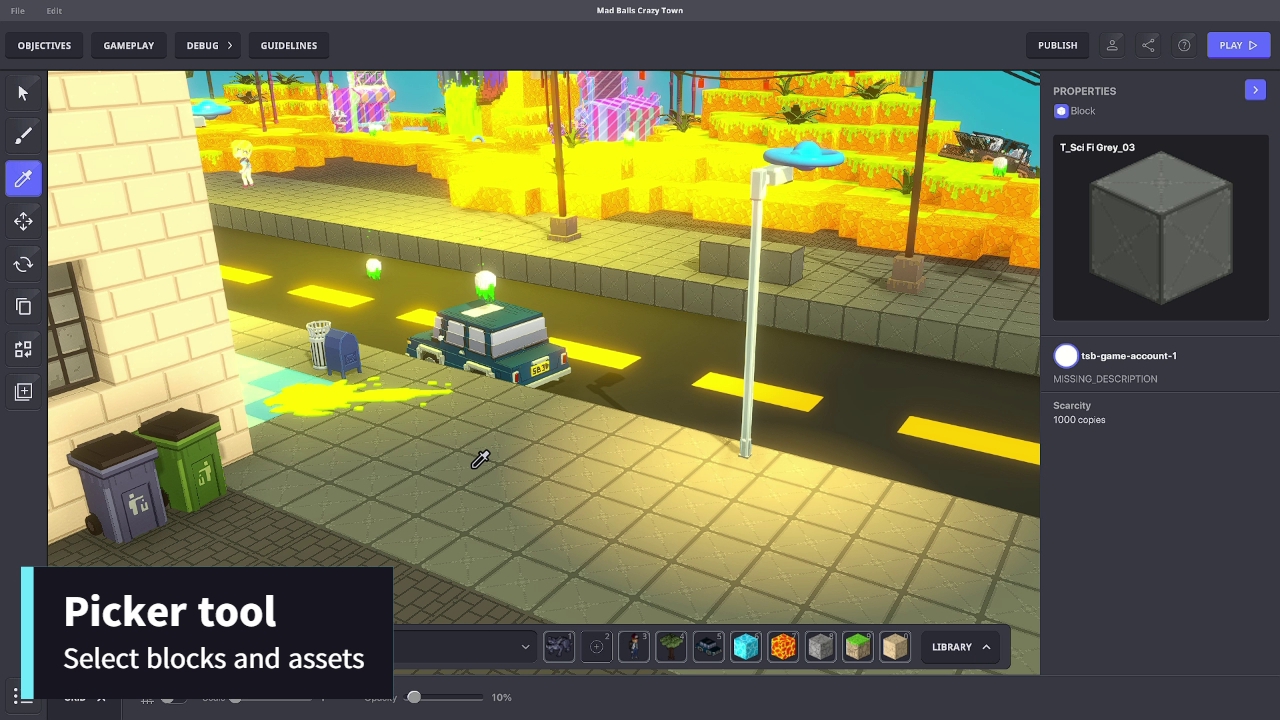Click the Share icon in top bar

pos(1148,45)
